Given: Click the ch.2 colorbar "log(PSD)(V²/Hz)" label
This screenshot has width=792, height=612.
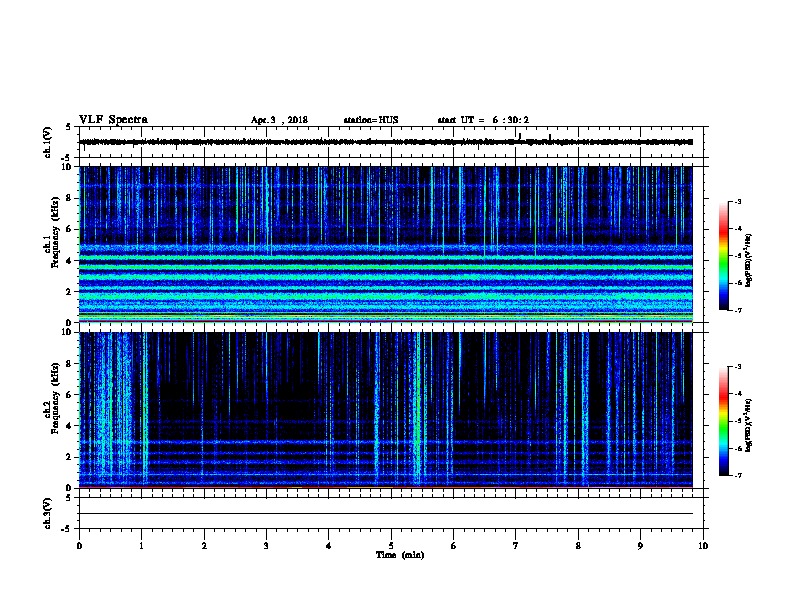Looking at the screenshot, I should (749, 425).
